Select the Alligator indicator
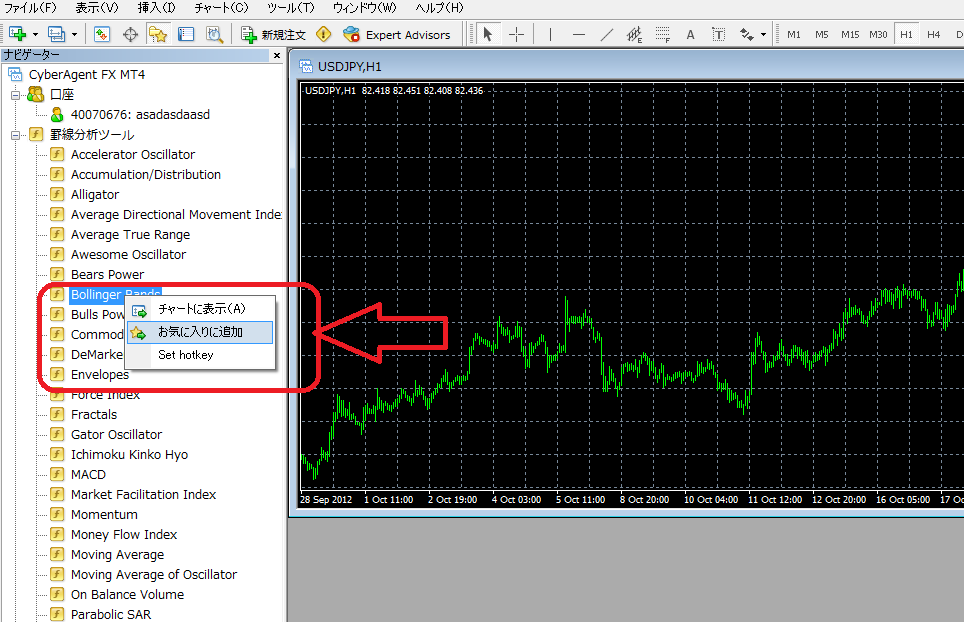 point(95,194)
